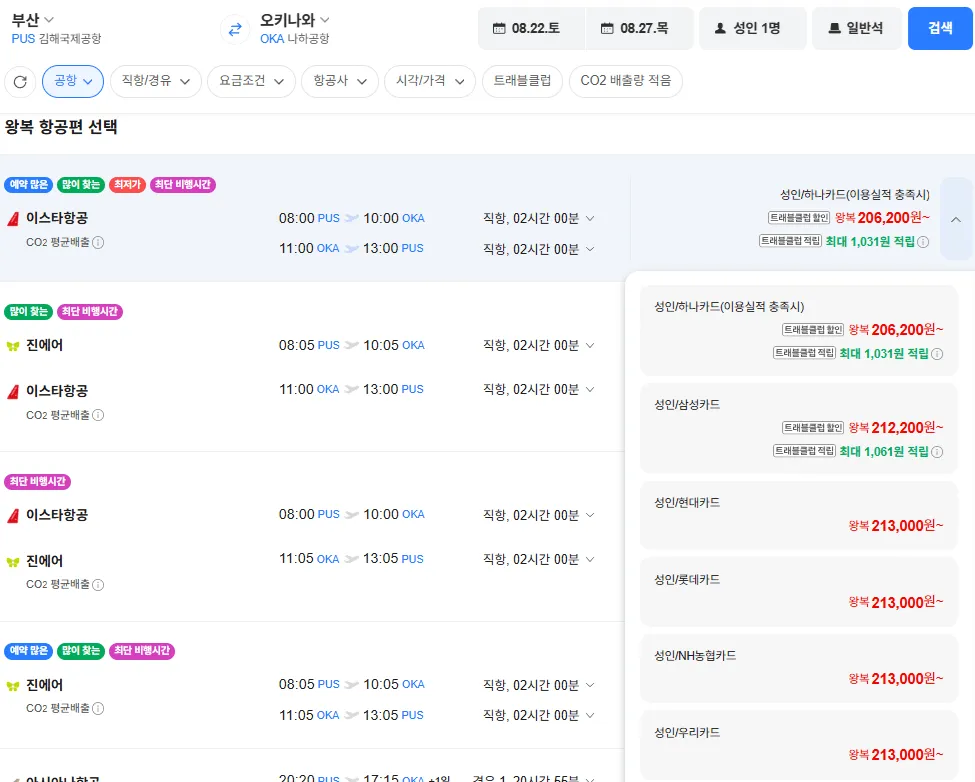Open the 오키나와 destination city dropdown
The height and width of the screenshot is (782, 975).
pos(295,20)
